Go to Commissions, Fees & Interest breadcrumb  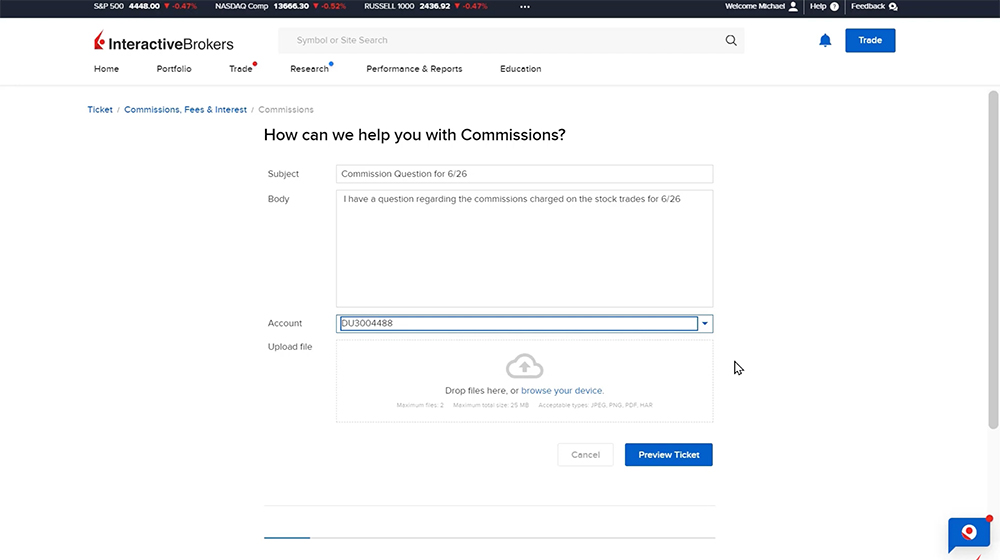tap(185, 110)
